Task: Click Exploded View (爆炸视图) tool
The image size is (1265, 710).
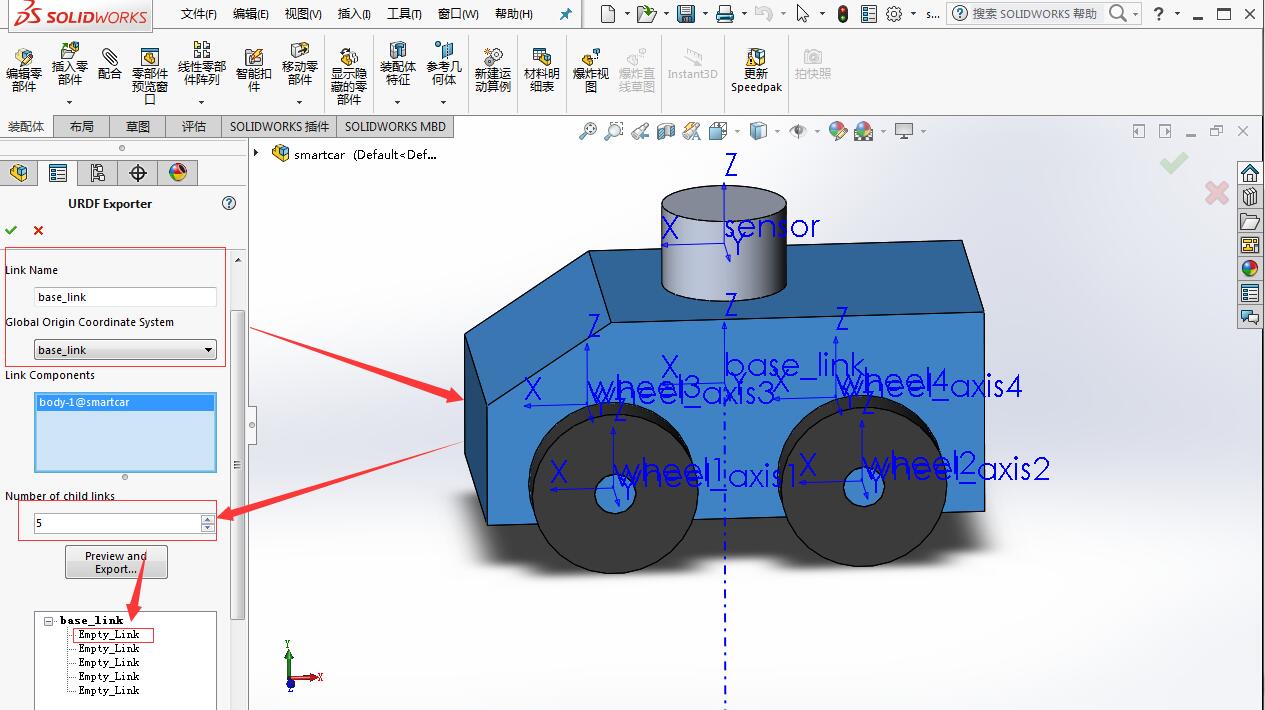Action: [x=591, y=70]
